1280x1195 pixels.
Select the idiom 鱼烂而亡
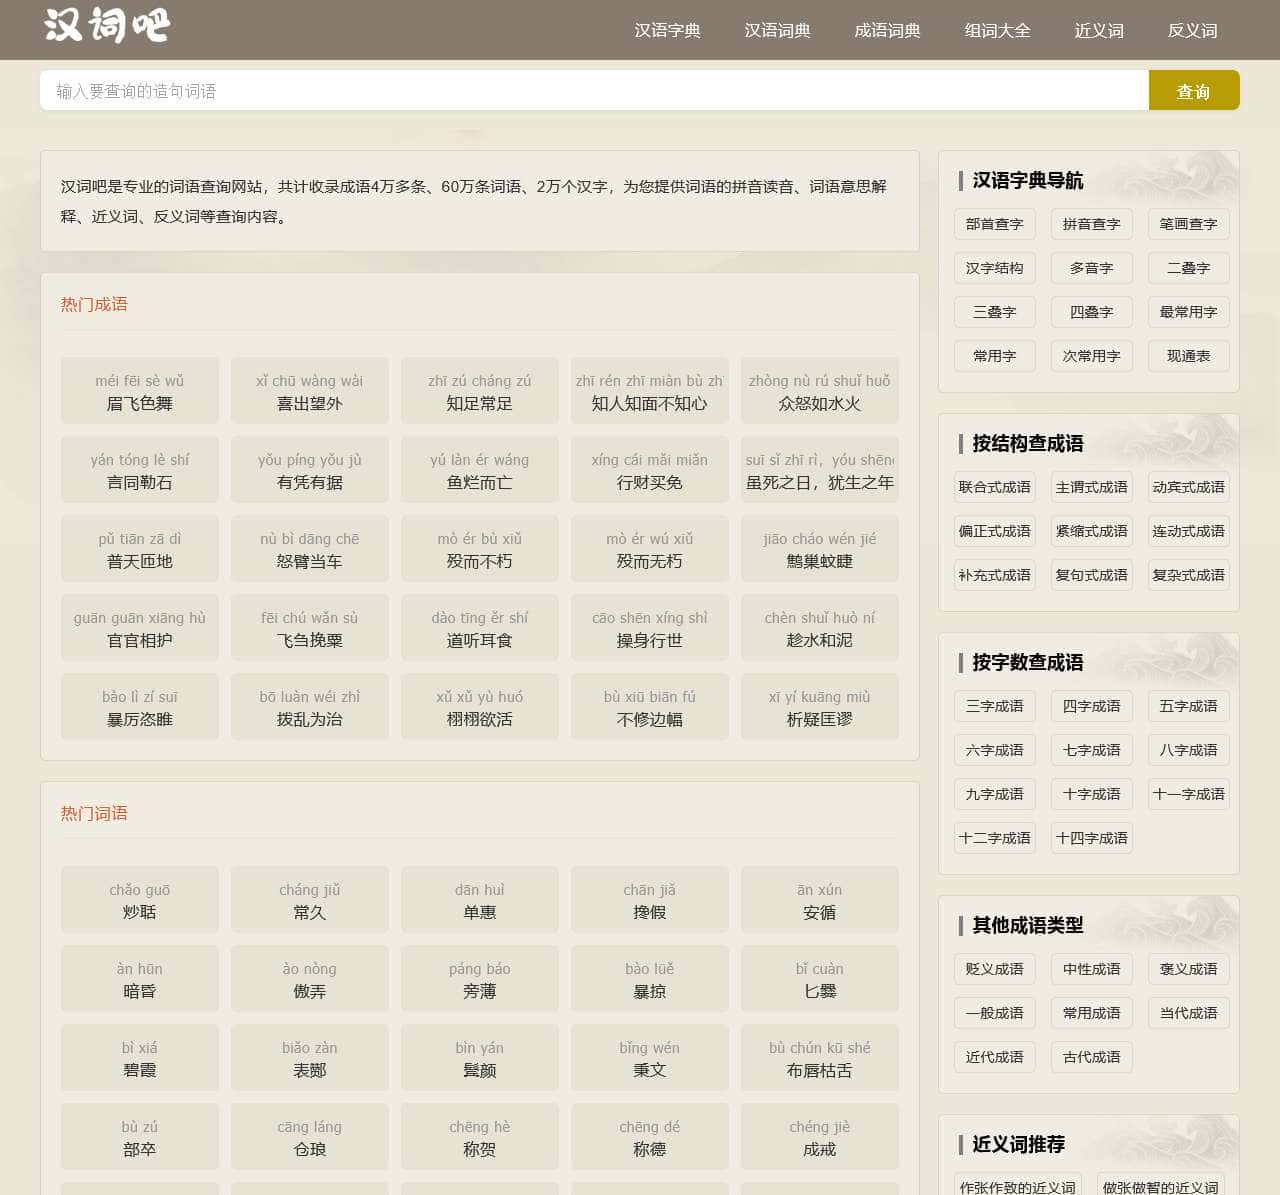point(480,470)
